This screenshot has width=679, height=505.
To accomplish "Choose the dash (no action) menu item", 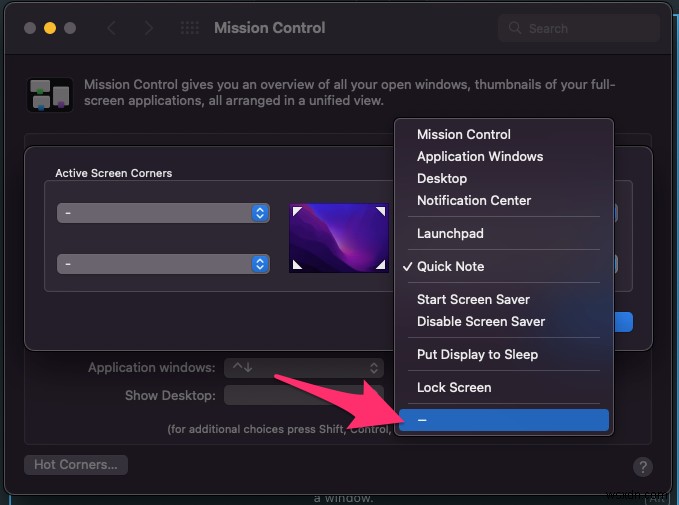I will click(x=504, y=420).
